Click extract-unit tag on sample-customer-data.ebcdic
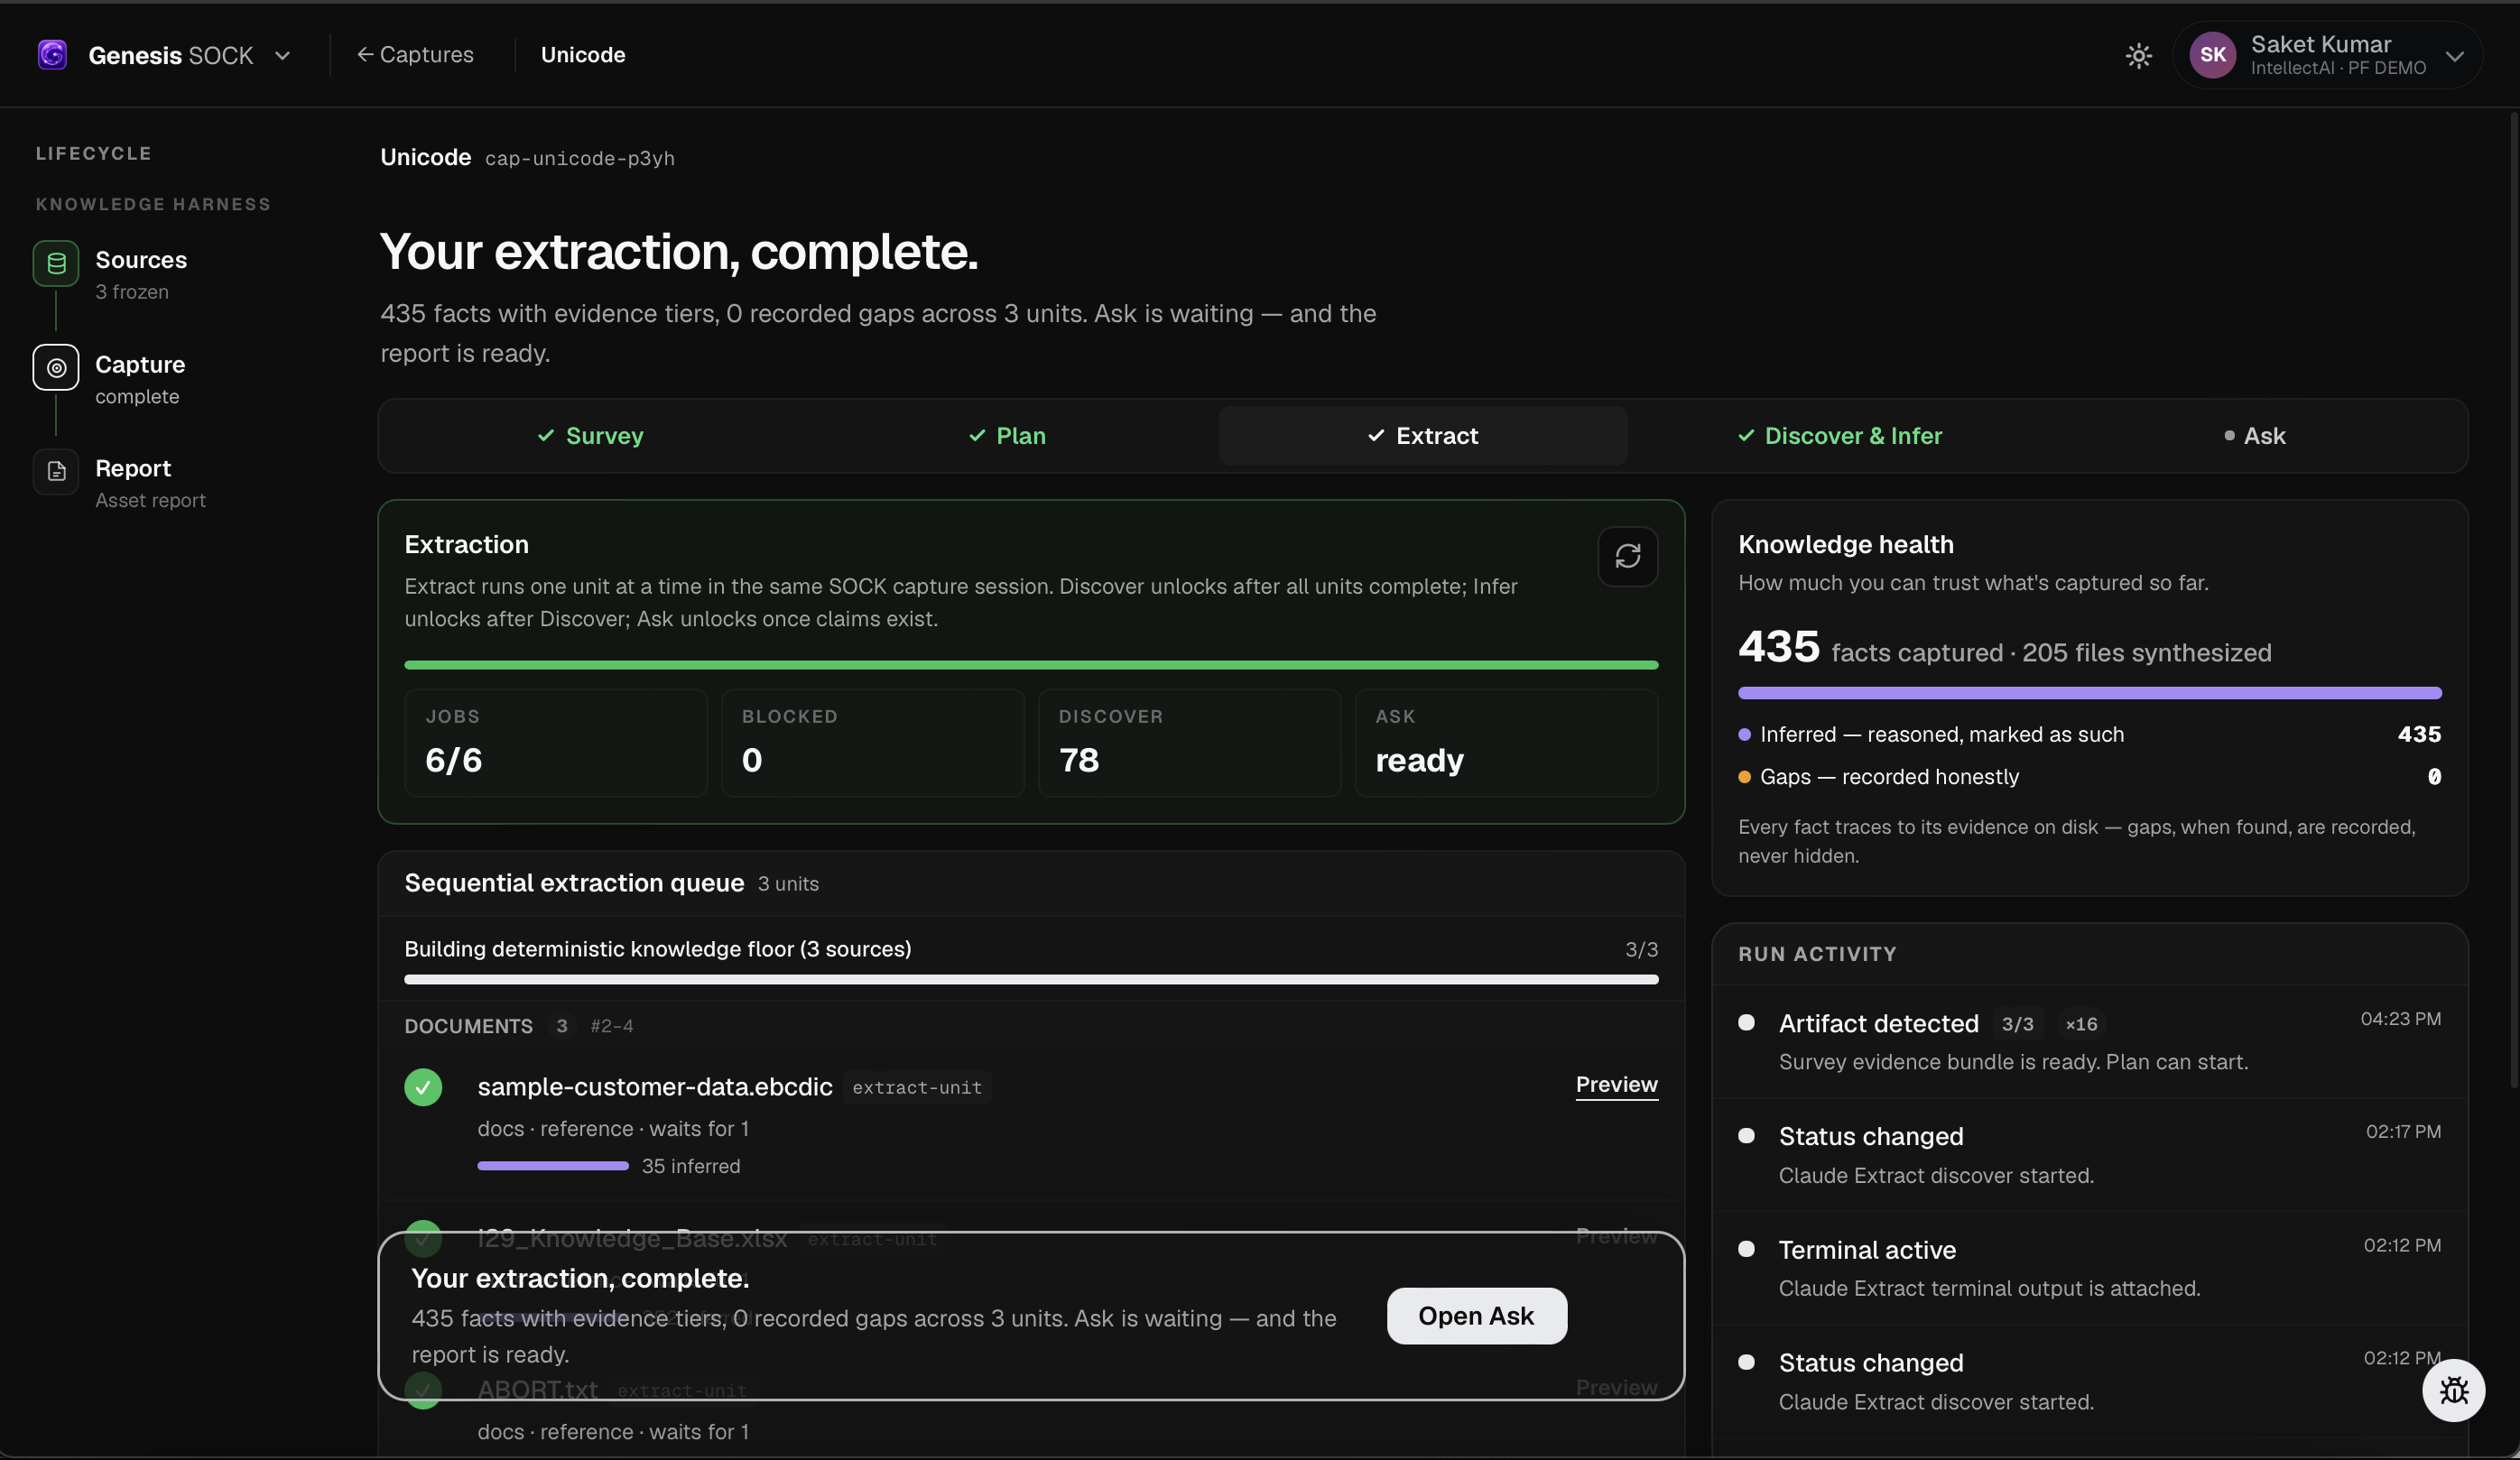Screen dimensions: 2520x1460 tap(917, 1088)
